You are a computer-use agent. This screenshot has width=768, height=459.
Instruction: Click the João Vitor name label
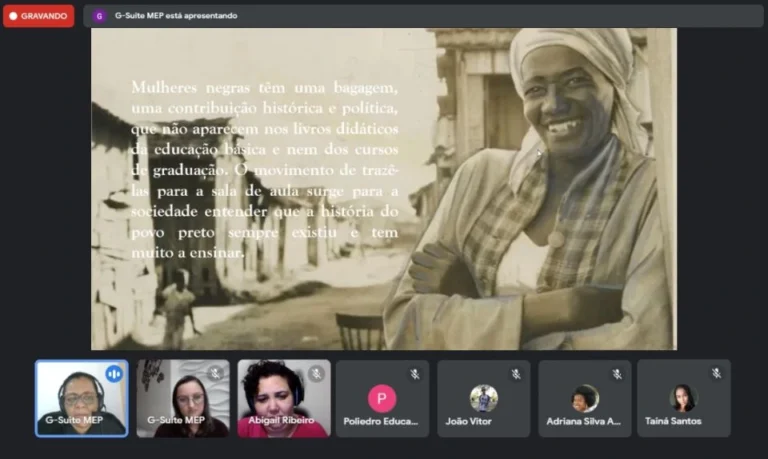pos(484,421)
